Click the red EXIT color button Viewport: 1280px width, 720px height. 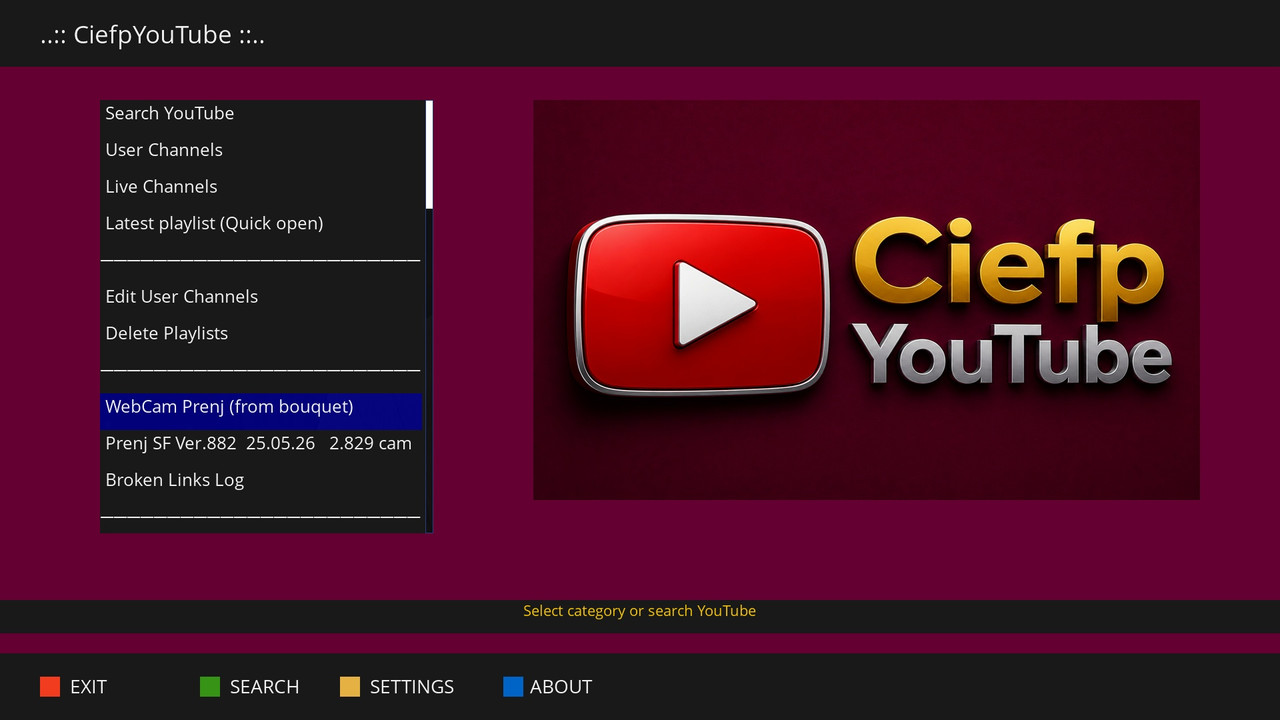pyautogui.click(x=50, y=686)
